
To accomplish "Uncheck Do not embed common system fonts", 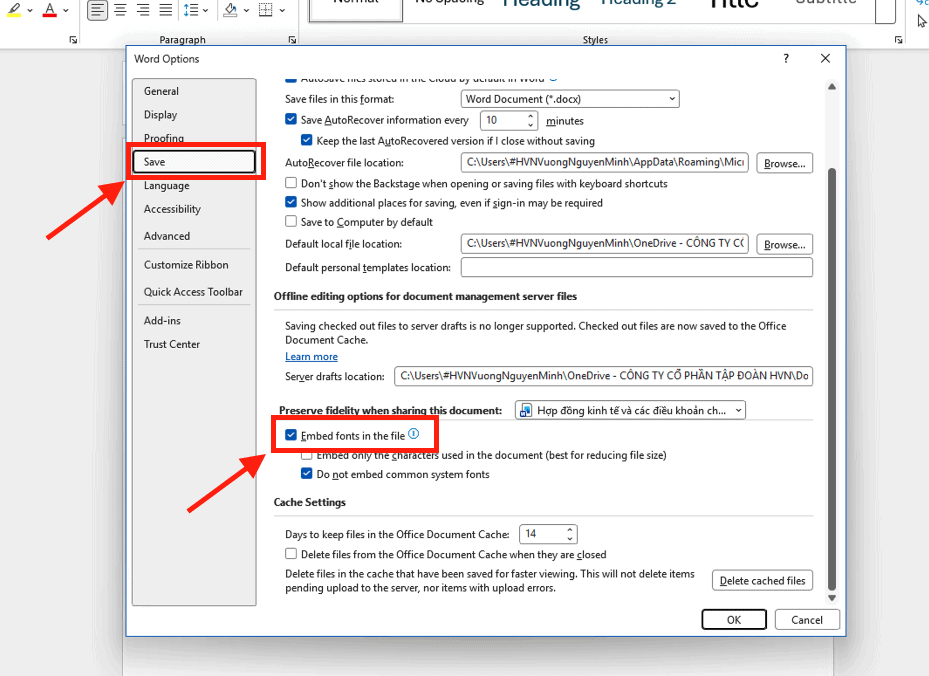I will (307, 474).
